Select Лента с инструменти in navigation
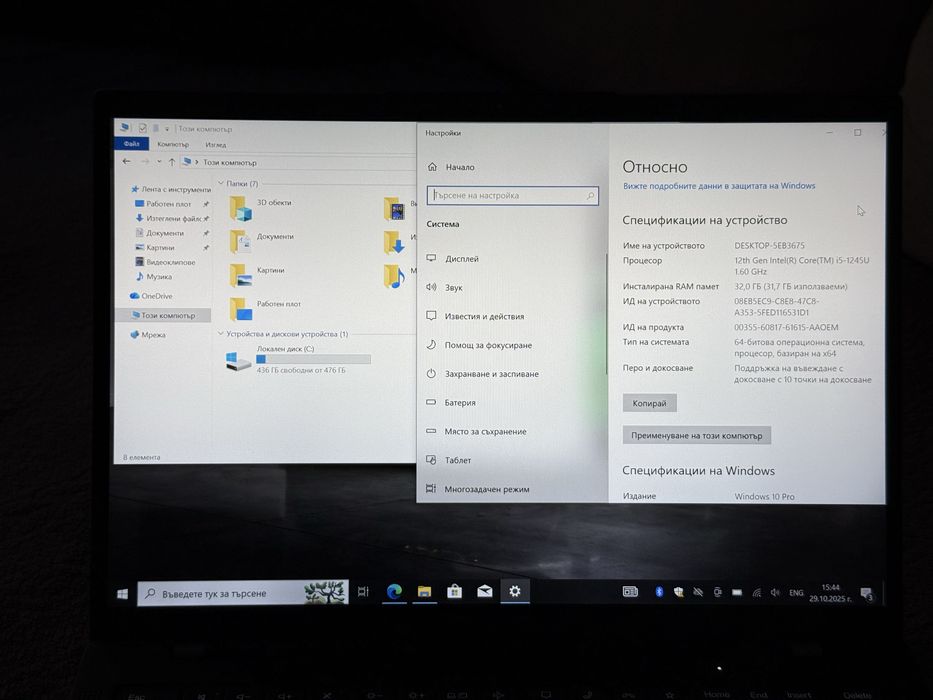 (170, 189)
